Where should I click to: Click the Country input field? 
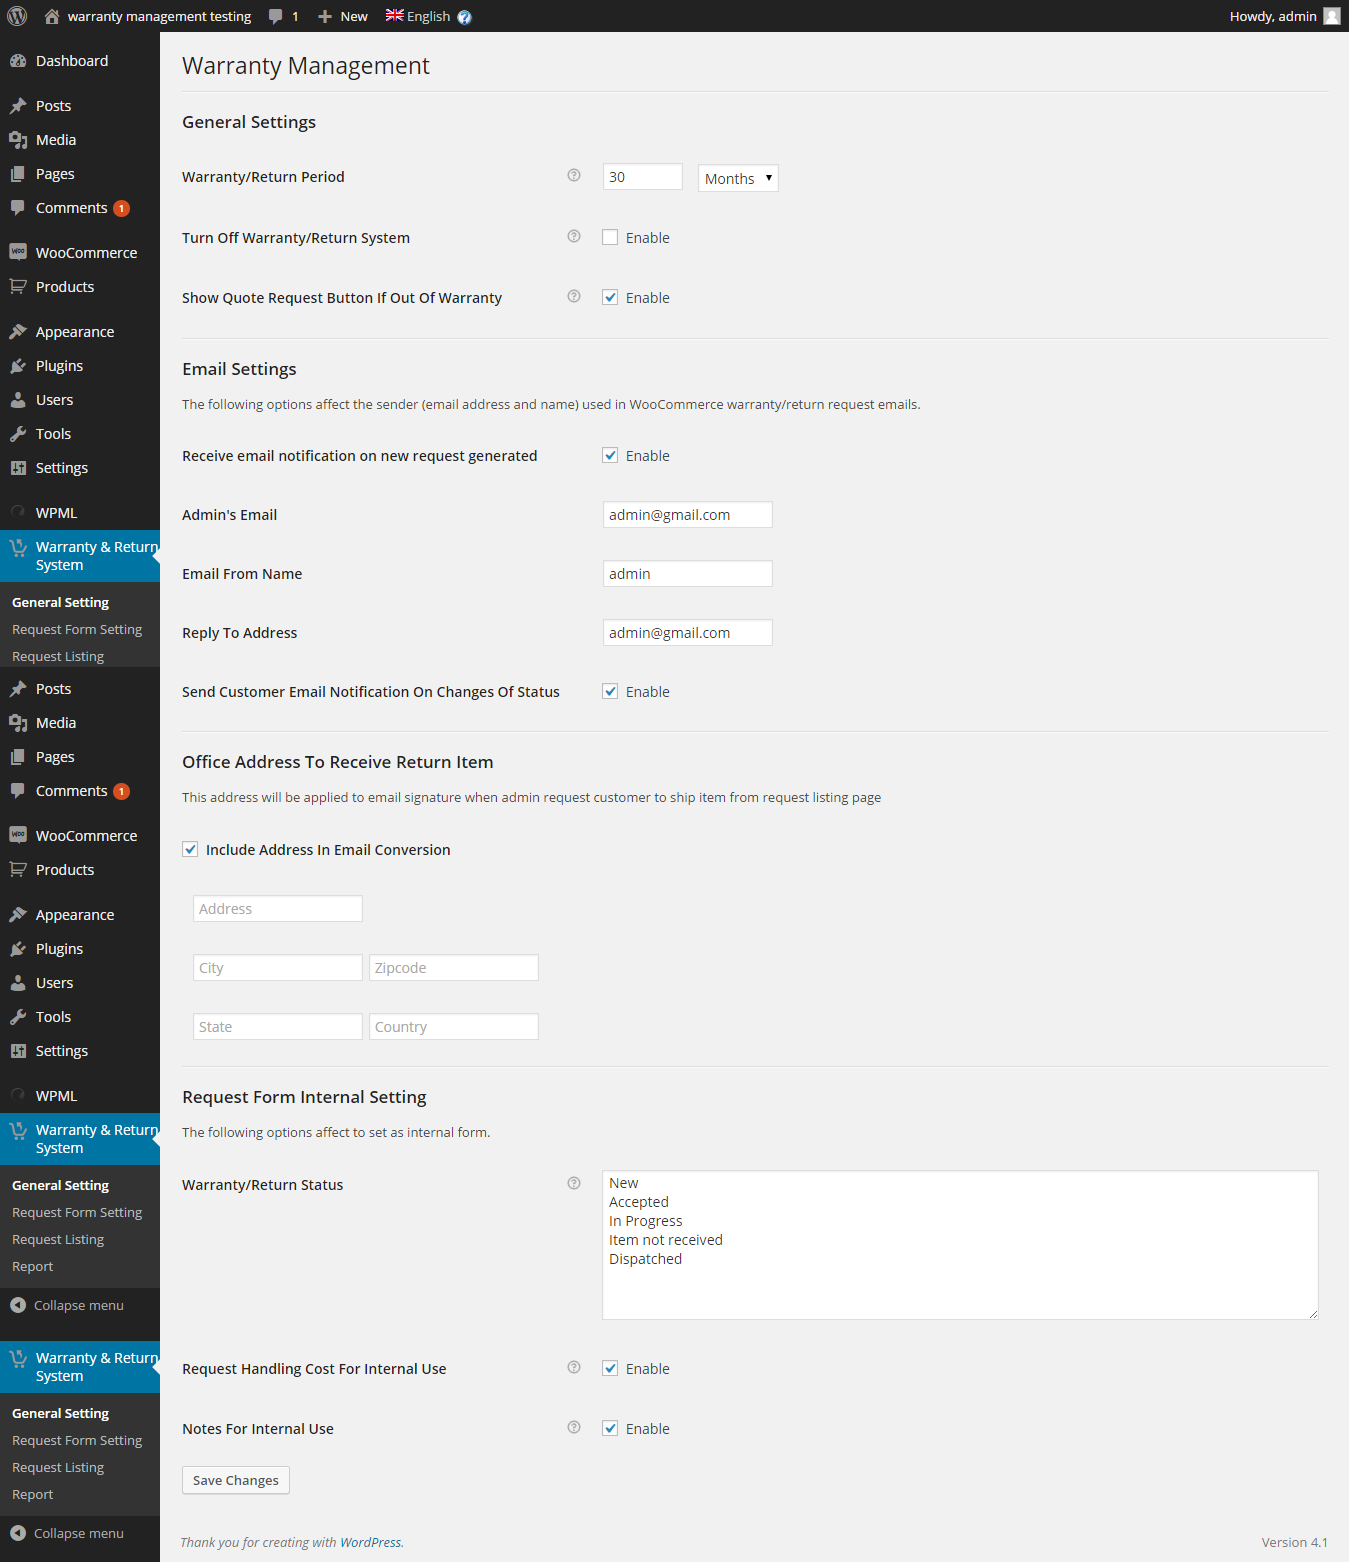(x=454, y=1026)
